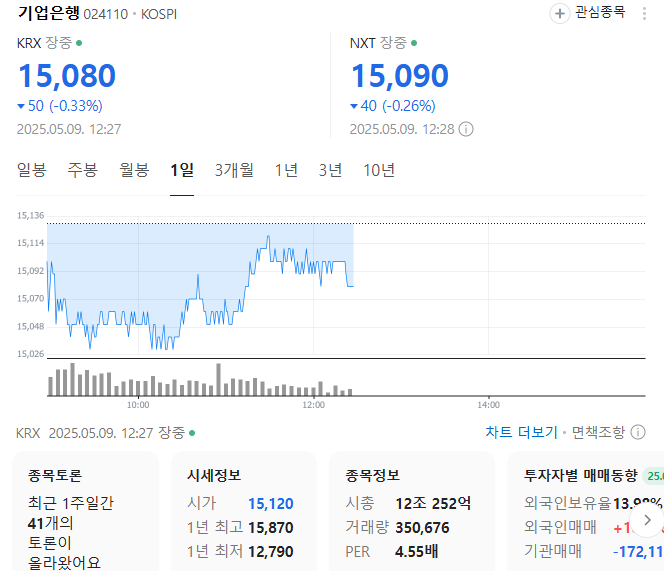Click info icon beside 면책조항
This screenshot has height=571, width=664.
pos(638,432)
